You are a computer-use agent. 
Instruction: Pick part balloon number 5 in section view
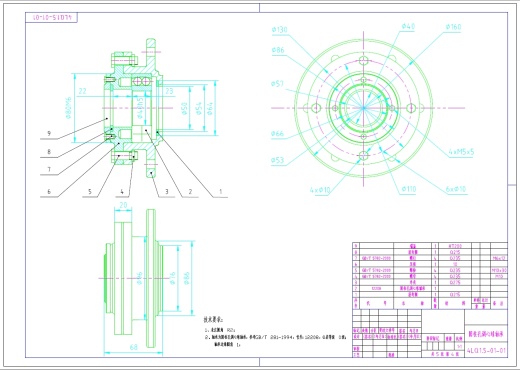90,192
